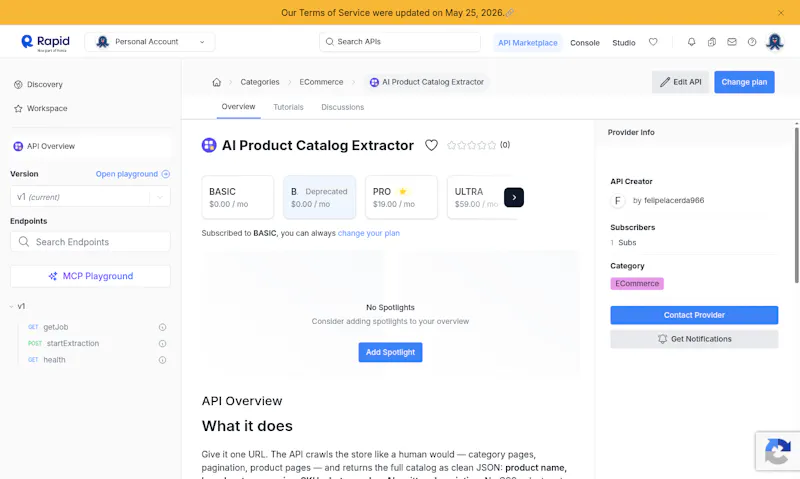Open favorites heart icon in top navigation
This screenshot has width=800, height=479.
pyautogui.click(x=653, y=42)
